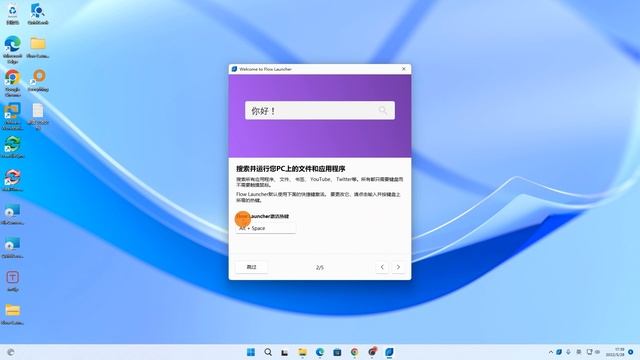Click the weather widget at taskbar left
The image size is (640, 360).
pos(11,352)
